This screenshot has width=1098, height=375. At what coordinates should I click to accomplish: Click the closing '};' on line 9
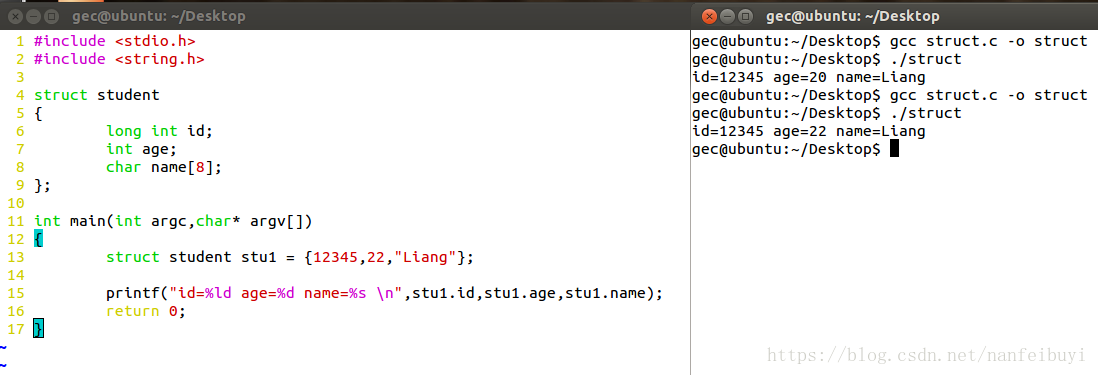point(43,185)
